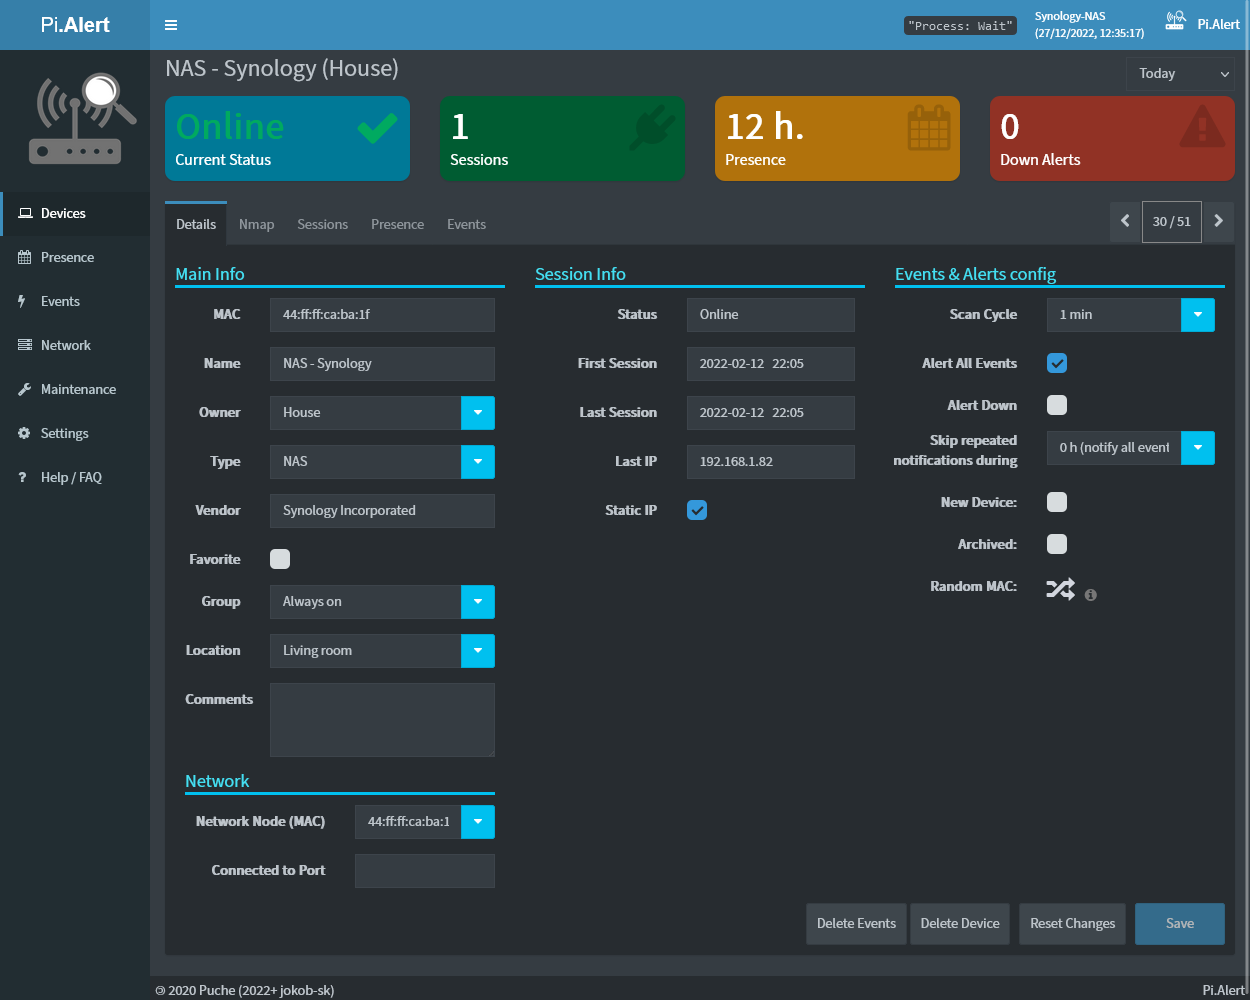Switch to the Nmap tab
The width and height of the screenshot is (1250, 1000).
256,224
